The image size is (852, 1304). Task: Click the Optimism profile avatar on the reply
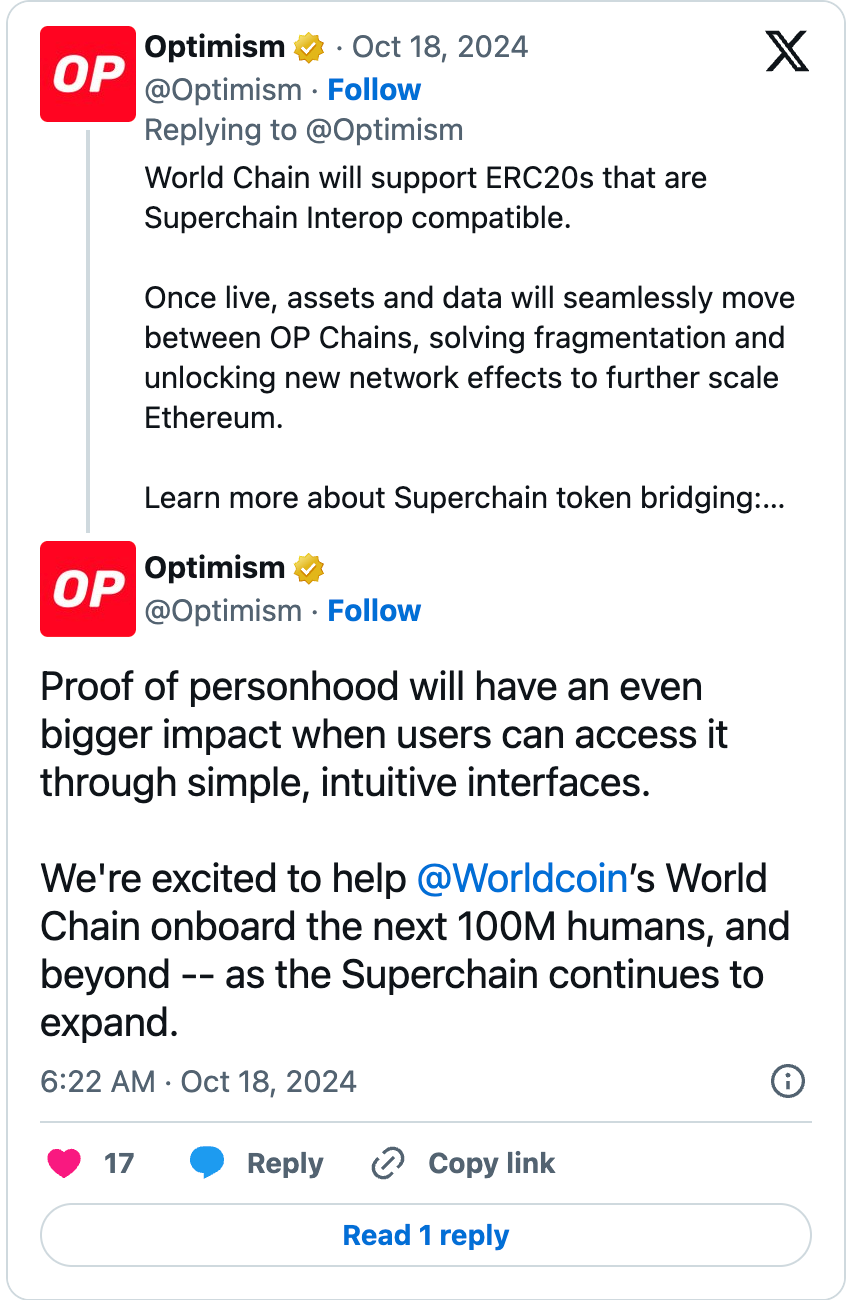[88, 589]
